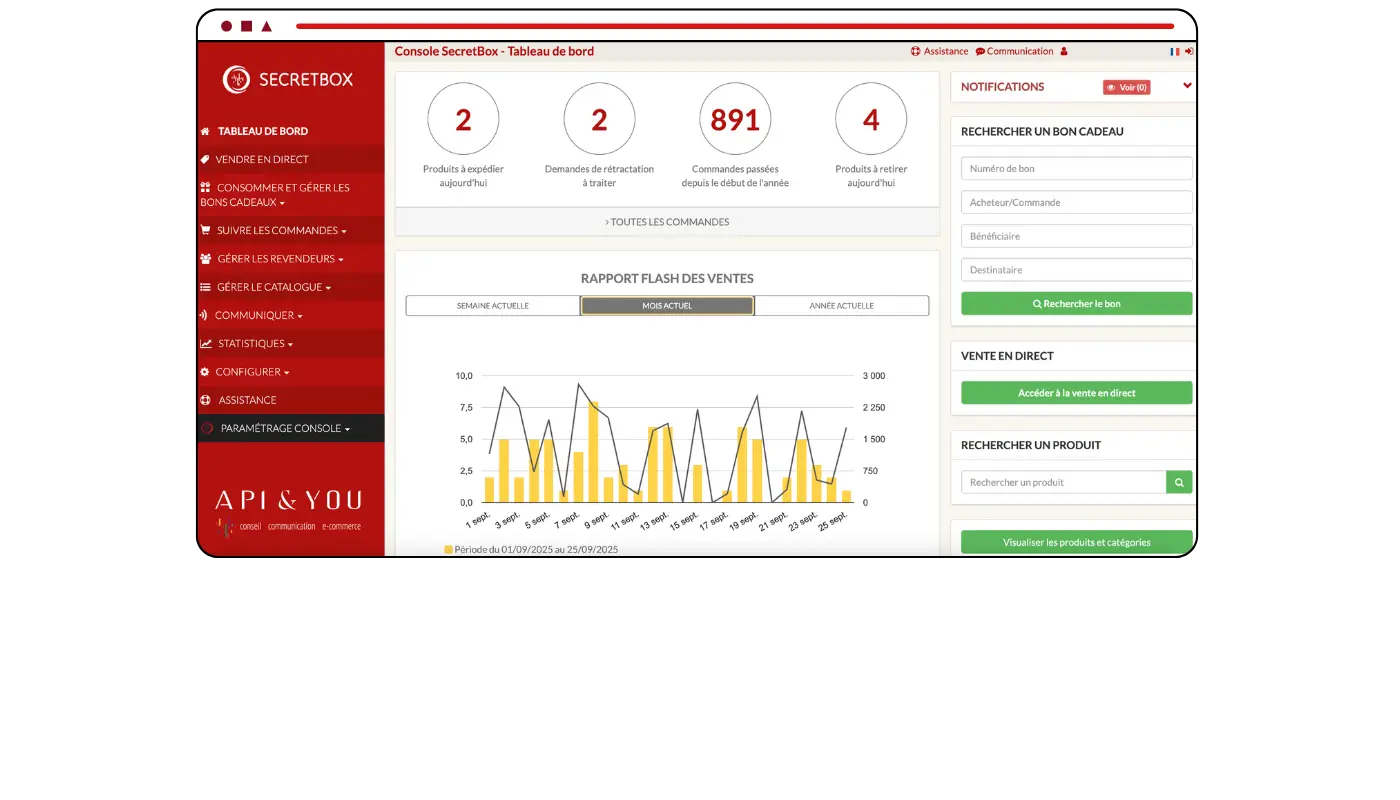The height and width of the screenshot is (800, 1400).
Task: Switch sales report to Année actuelle
Action: [x=841, y=306]
